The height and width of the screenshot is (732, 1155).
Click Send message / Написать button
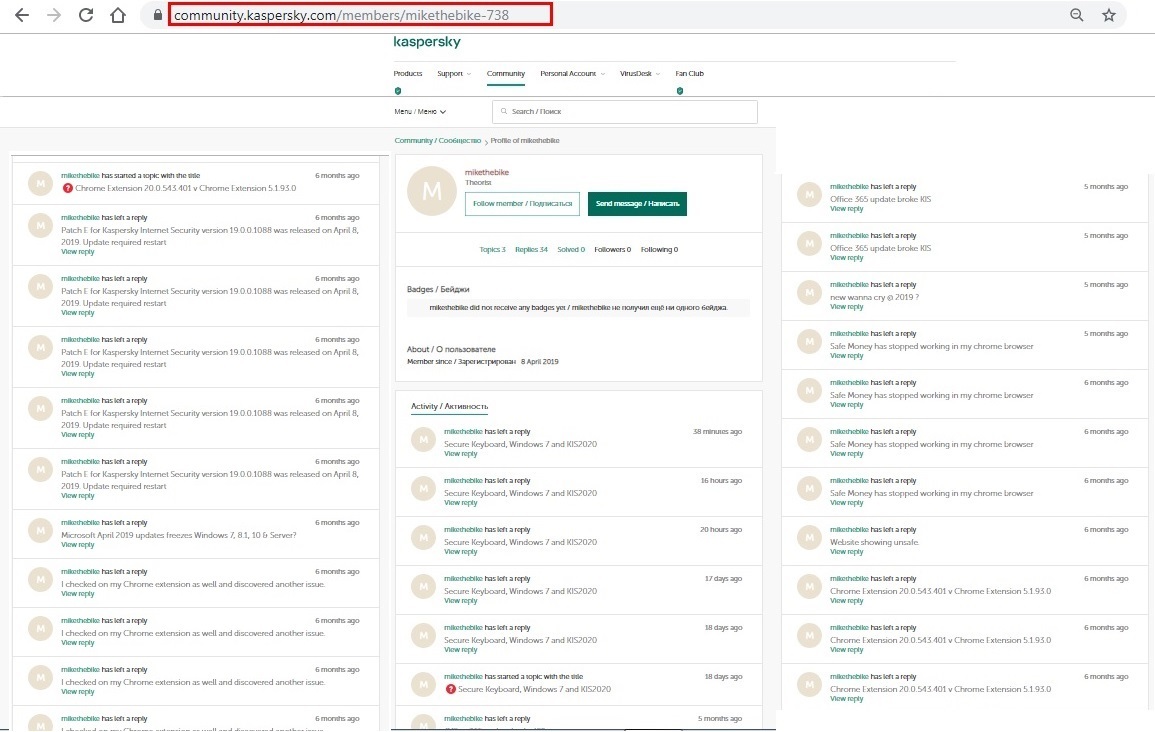click(637, 204)
